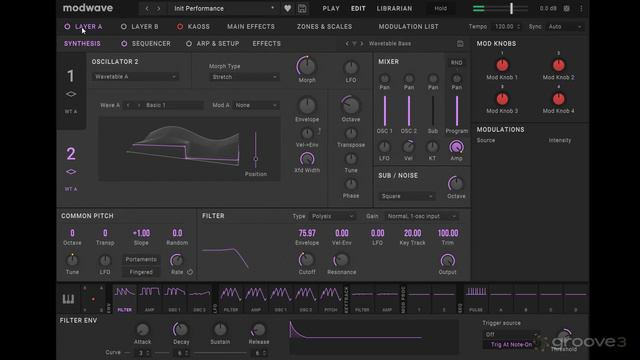Select the Pulse sequencer lane thumbnail
The height and width of the screenshot is (360, 640).
click(476, 299)
